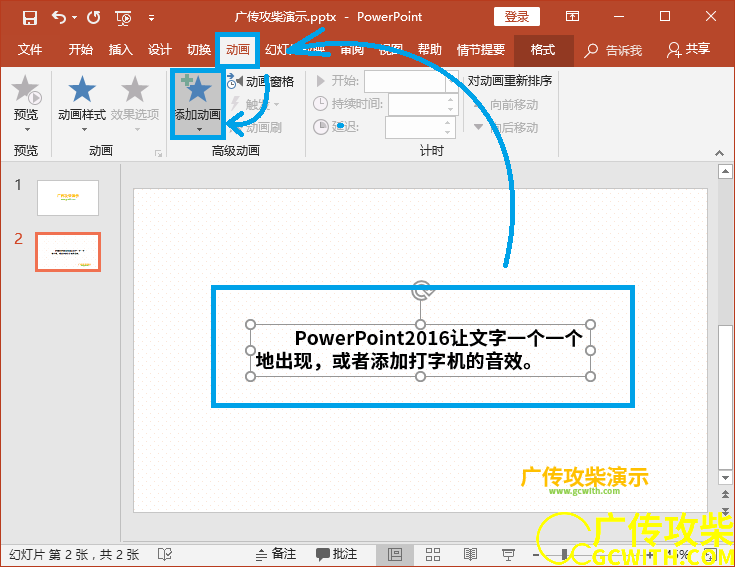Click text box containing PowerPoint2016让文字
Screen dimensions: 735x567
(x=420, y=350)
